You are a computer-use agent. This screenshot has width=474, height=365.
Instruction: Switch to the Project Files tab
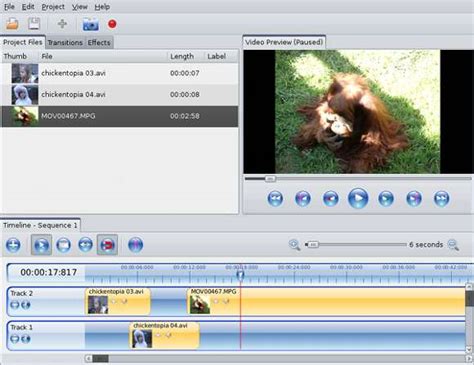tap(23, 42)
